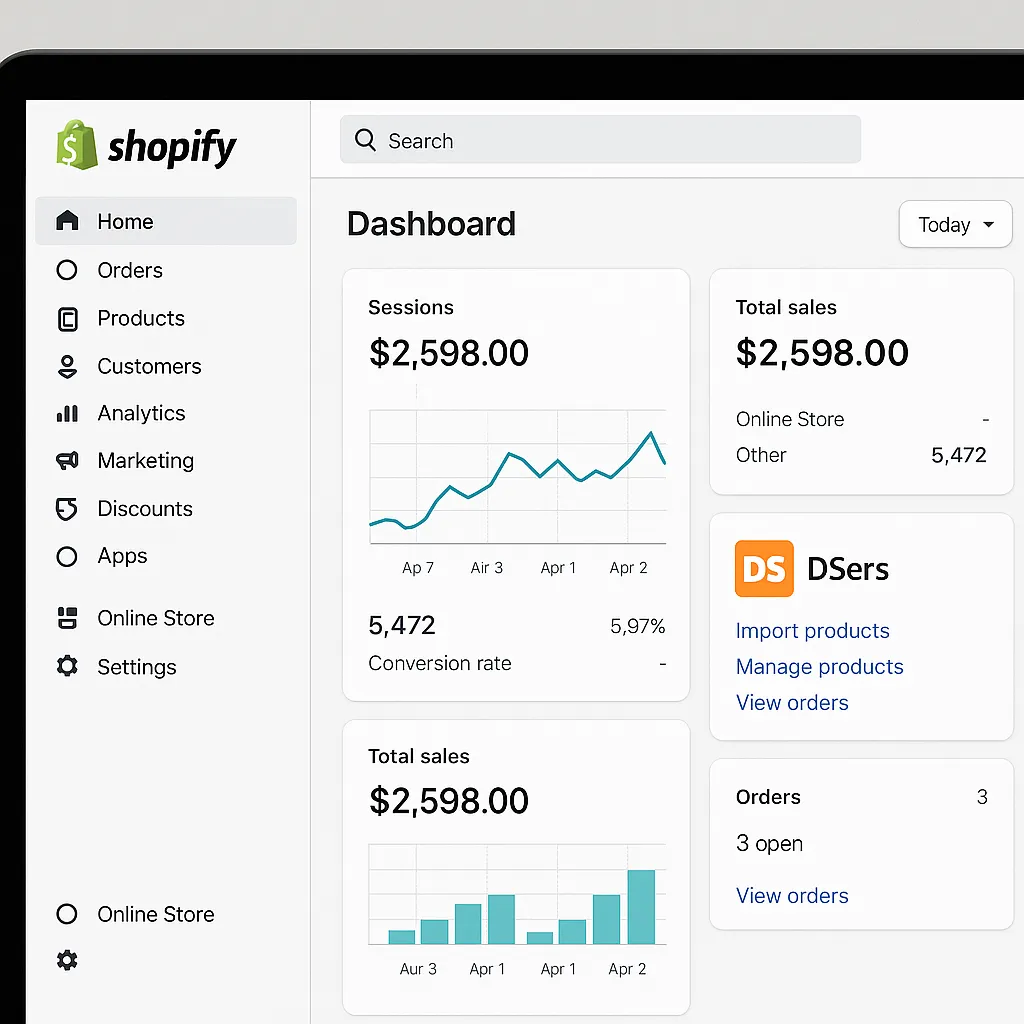Select Discounts in the sidebar
Viewport: 1024px width, 1024px height.
(x=145, y=509)
